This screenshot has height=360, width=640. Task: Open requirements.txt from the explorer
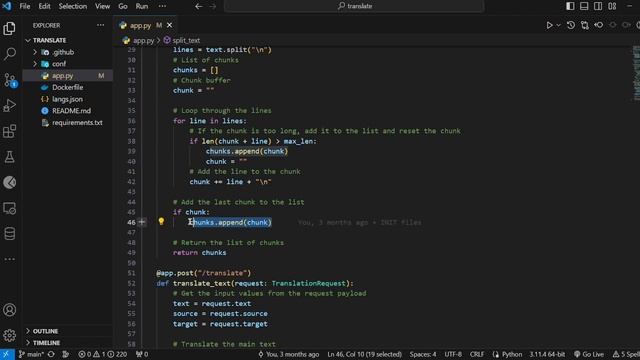67,122
